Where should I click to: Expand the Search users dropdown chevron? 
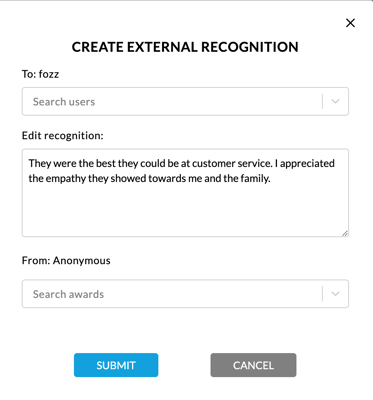tap(335, 101)
